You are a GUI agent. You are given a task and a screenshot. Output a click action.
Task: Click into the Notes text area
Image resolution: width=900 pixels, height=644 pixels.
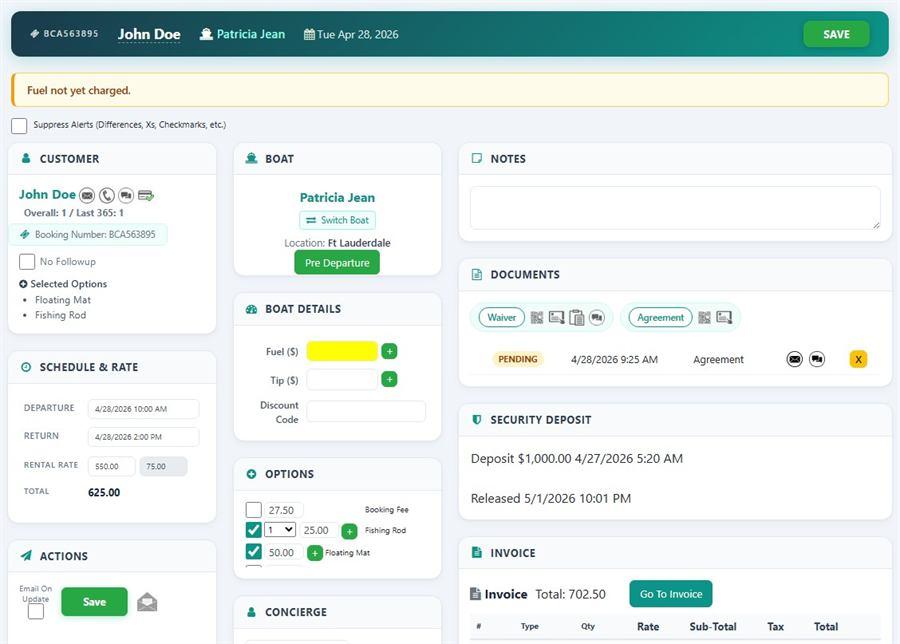point(675,208)
